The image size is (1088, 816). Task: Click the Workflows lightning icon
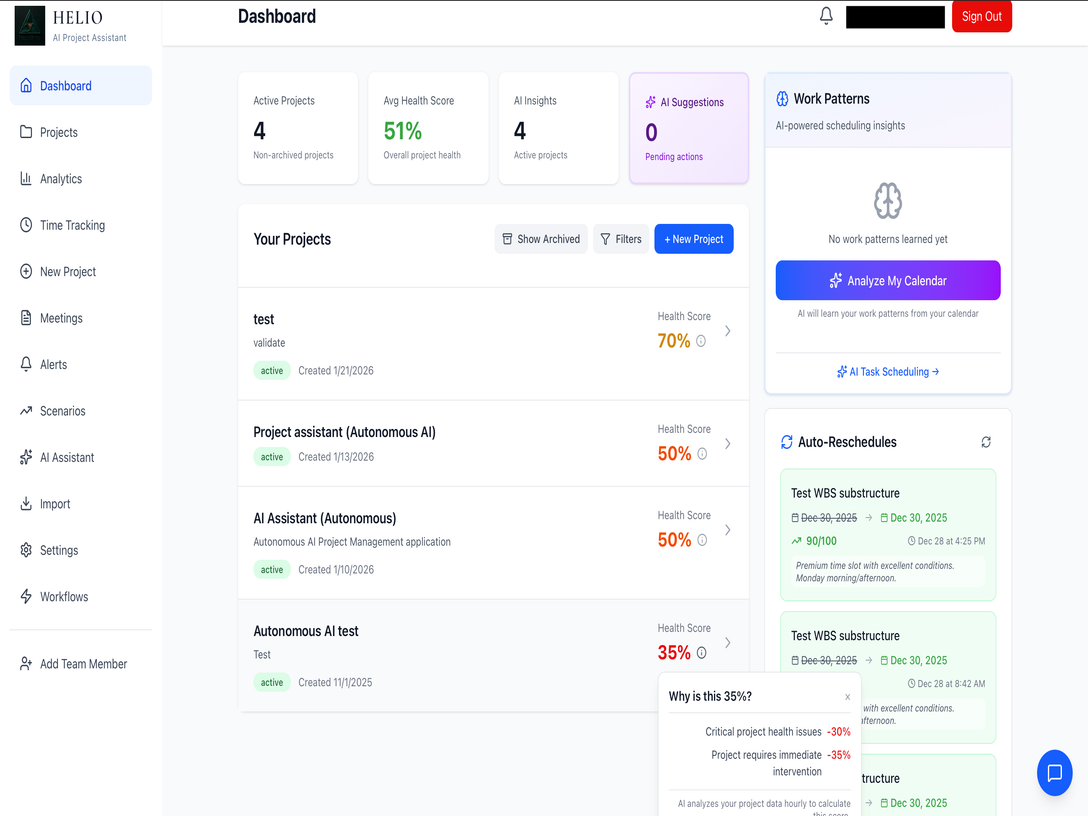[x=25, y=596]
